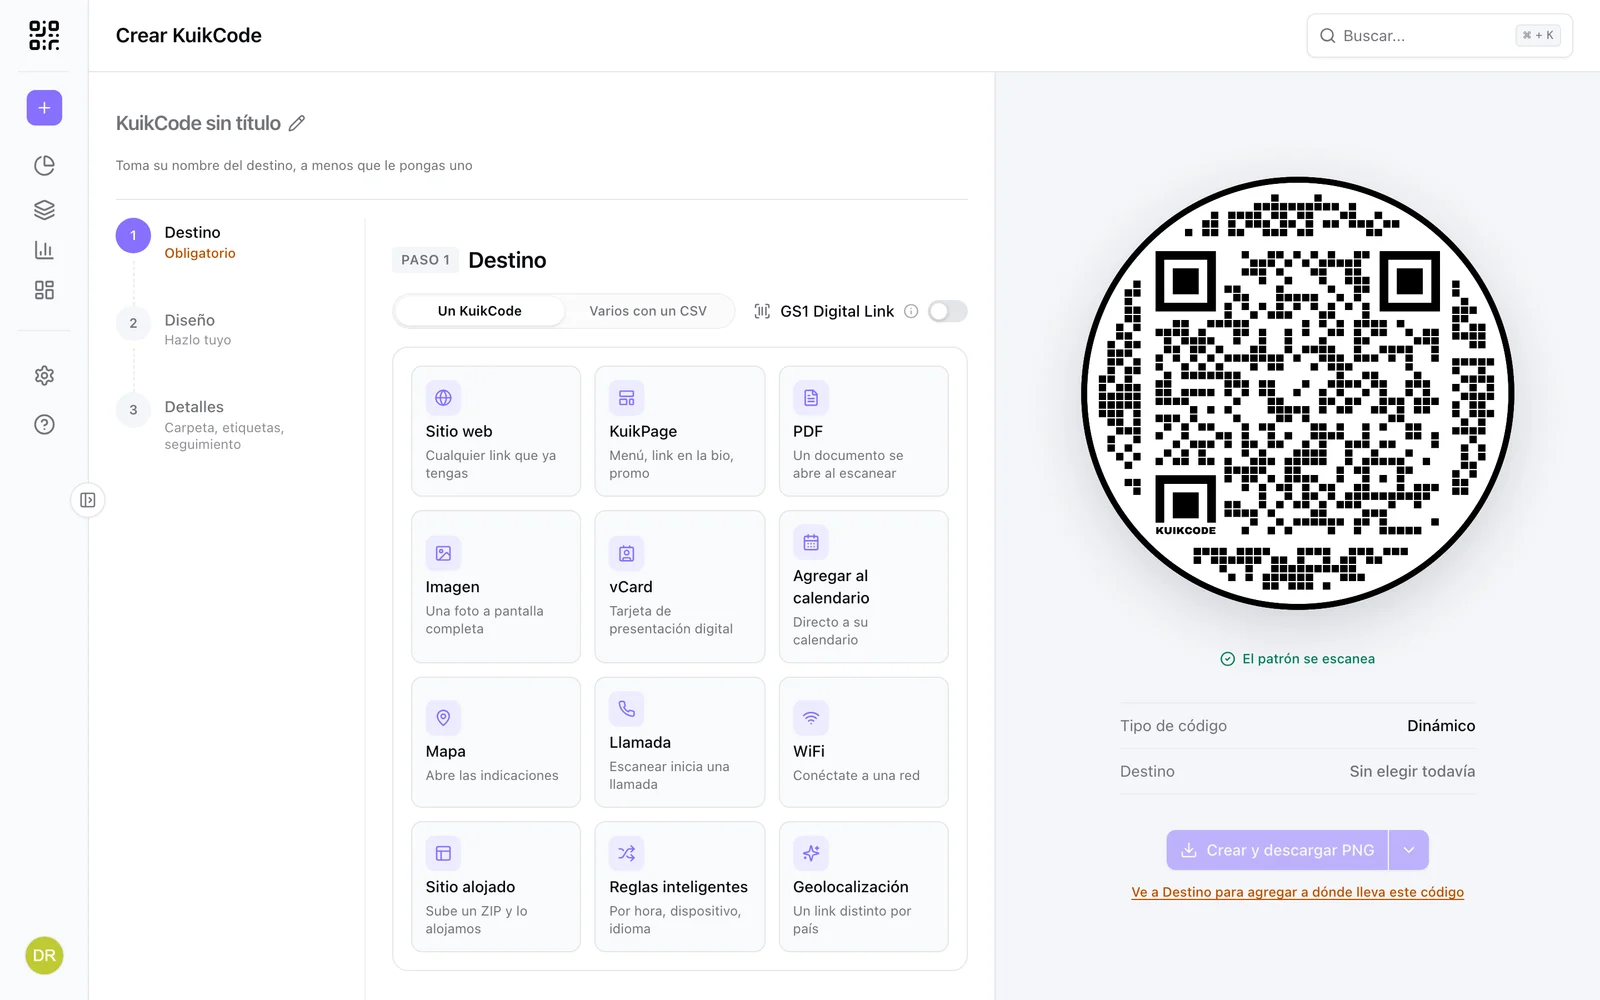This screenshot has width=1600, height=1000.
Task: Click the Sin elegir todavía value
Action: (1412, 771)
